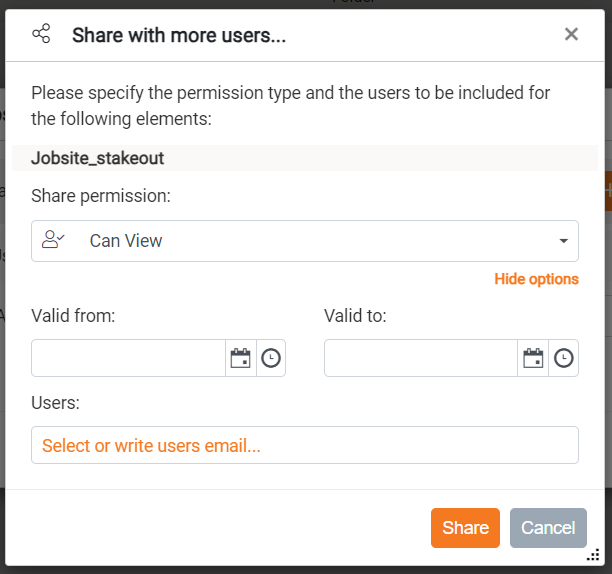The image size is (612, 574).
Task: Open the Valid from time picker
Action: point(271,358)
